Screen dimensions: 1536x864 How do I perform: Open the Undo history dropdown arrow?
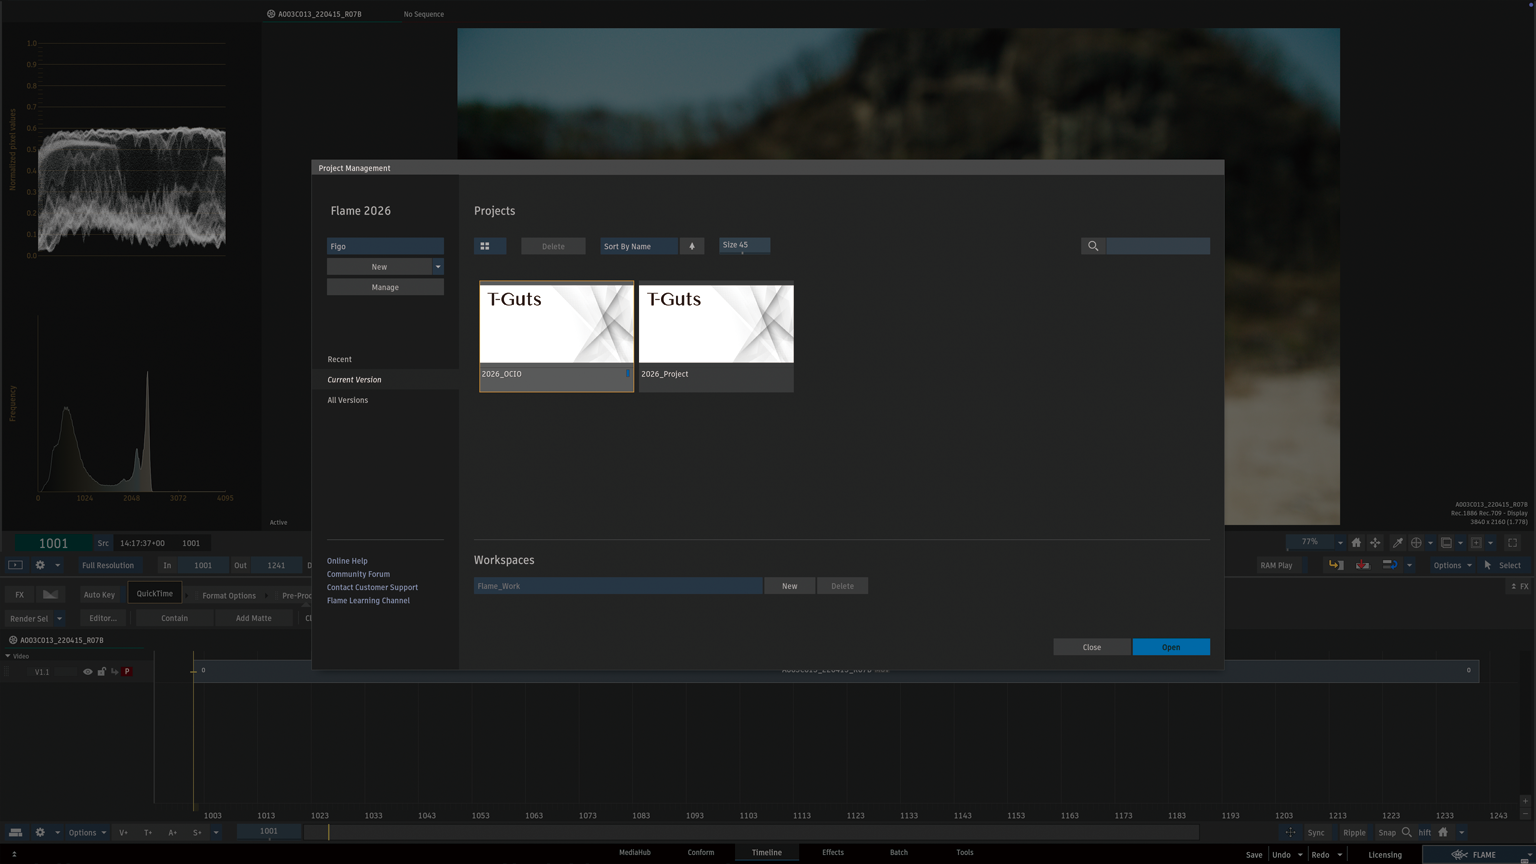pos(1300,855)
